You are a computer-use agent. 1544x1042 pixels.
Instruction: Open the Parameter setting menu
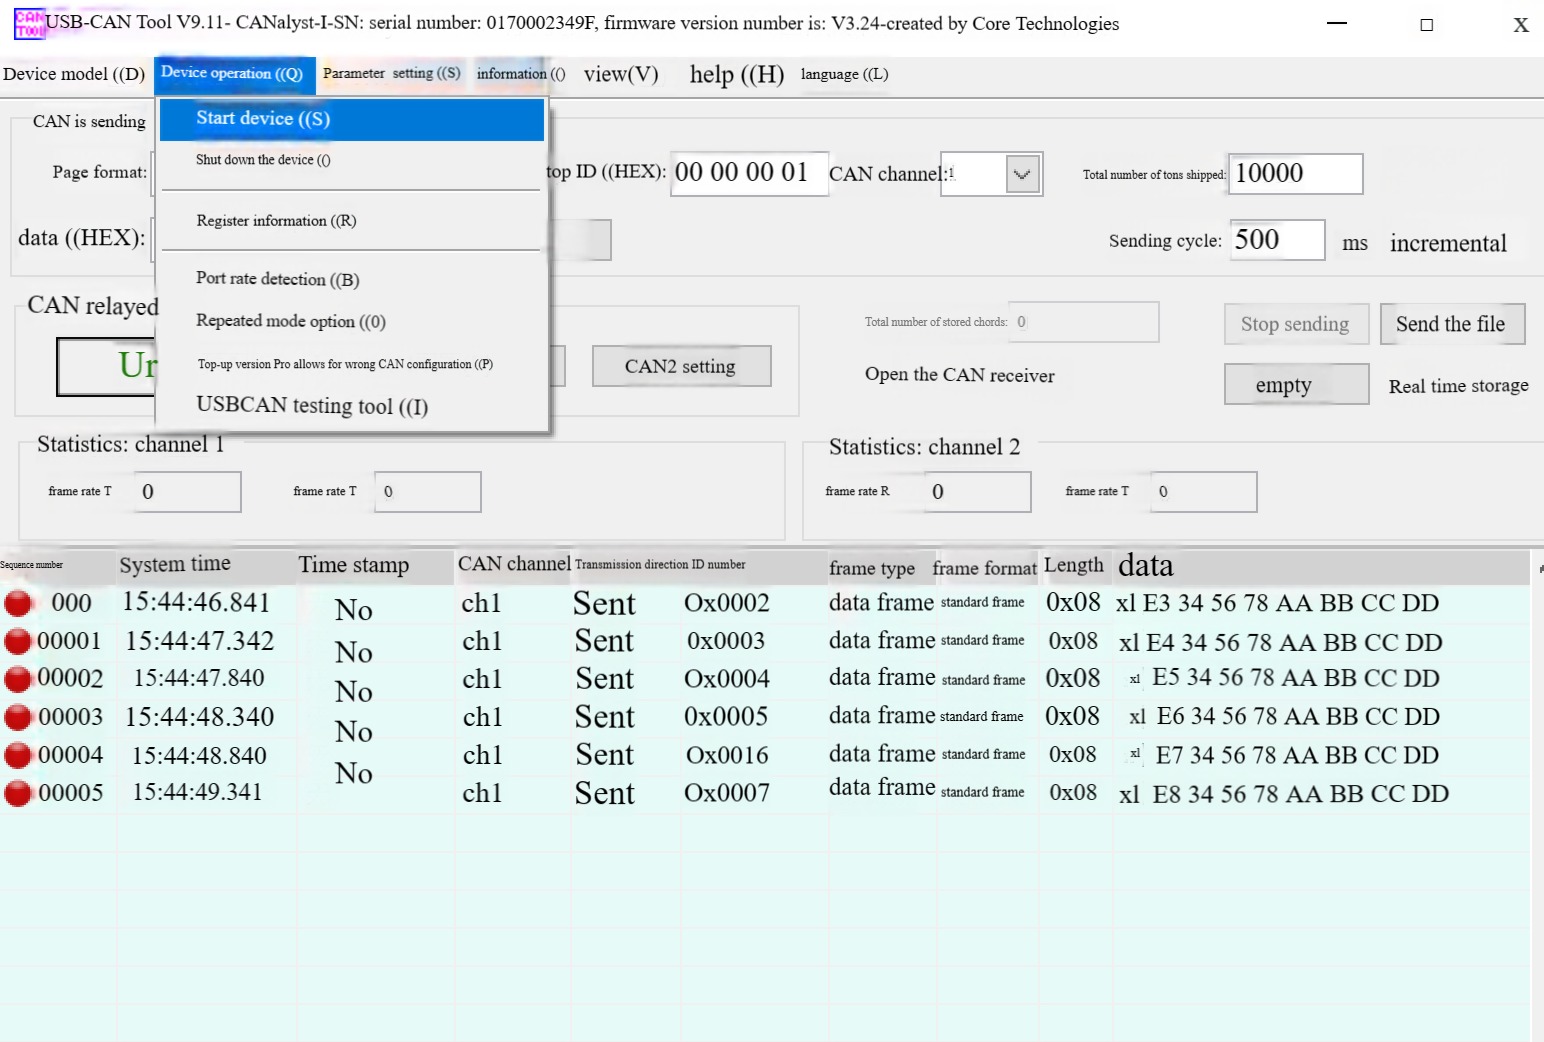click(392, 73)
